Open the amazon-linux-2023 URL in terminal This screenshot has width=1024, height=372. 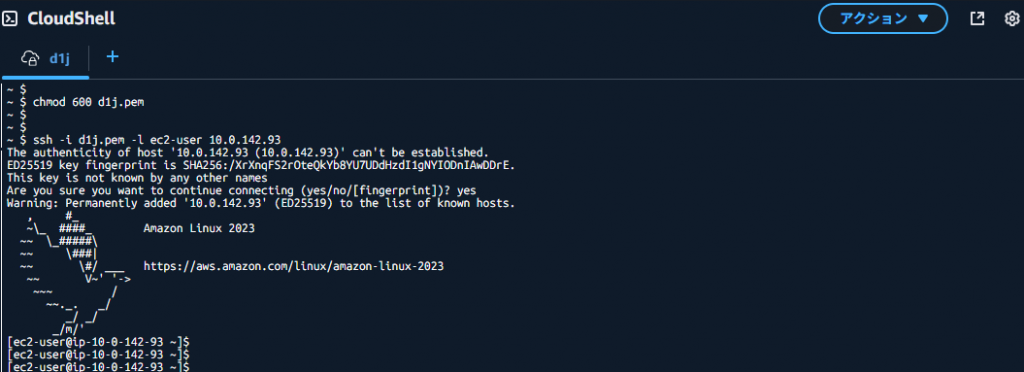click(293, 266)
